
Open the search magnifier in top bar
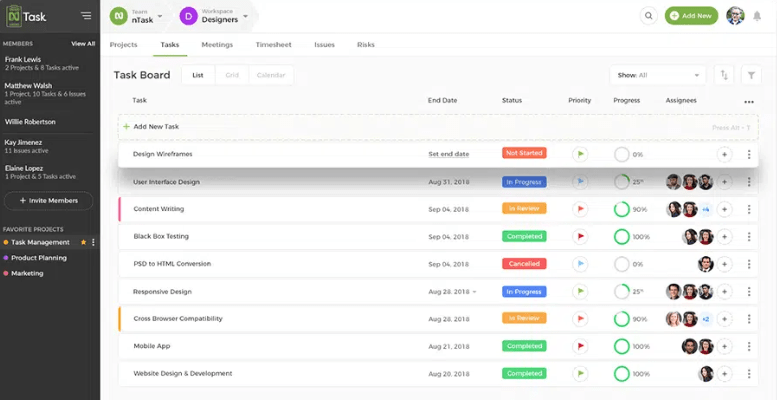point(649,16)
